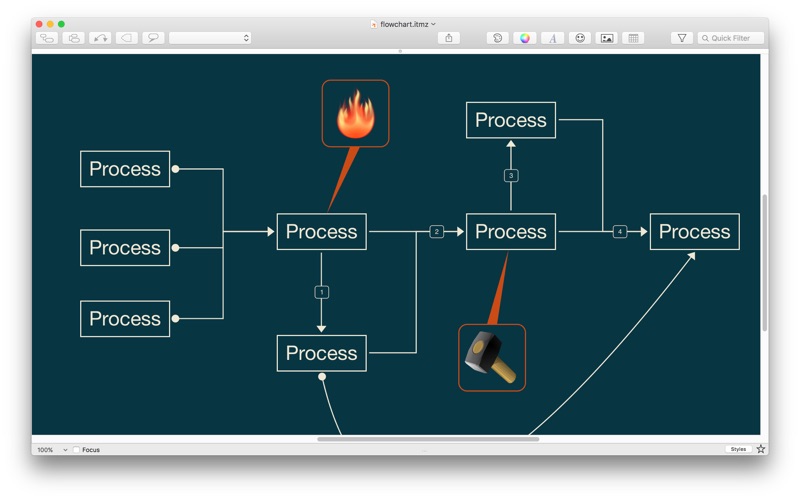Screen dimensions: 800x500
Task: Select the hammer callout image
Action: click(x=492, y=358)
